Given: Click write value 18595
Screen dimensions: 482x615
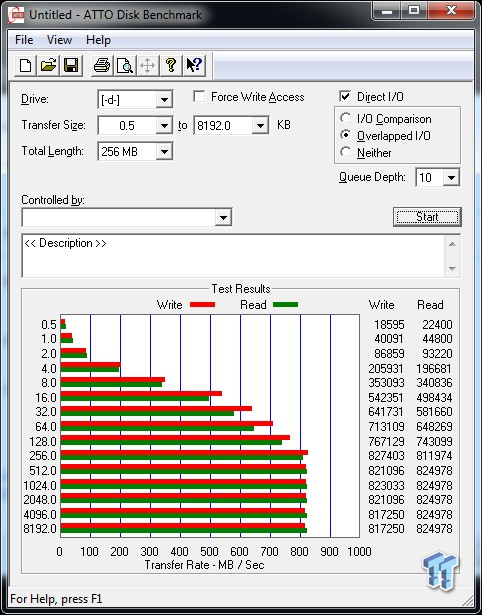Looking at the screenshot, I should click(389, 325).
